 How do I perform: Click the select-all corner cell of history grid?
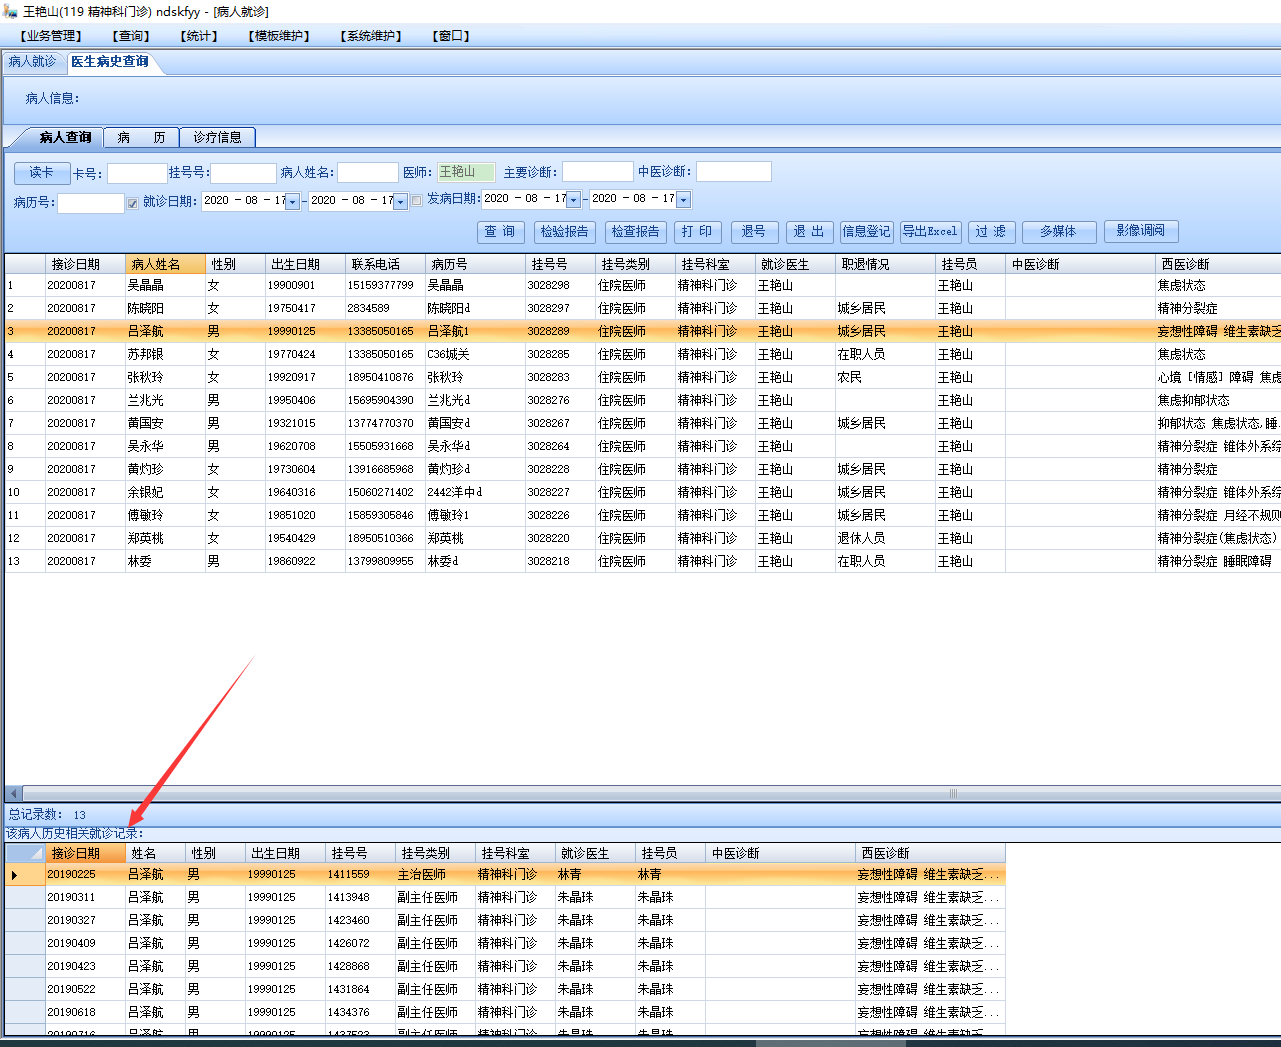pos(25,853)
